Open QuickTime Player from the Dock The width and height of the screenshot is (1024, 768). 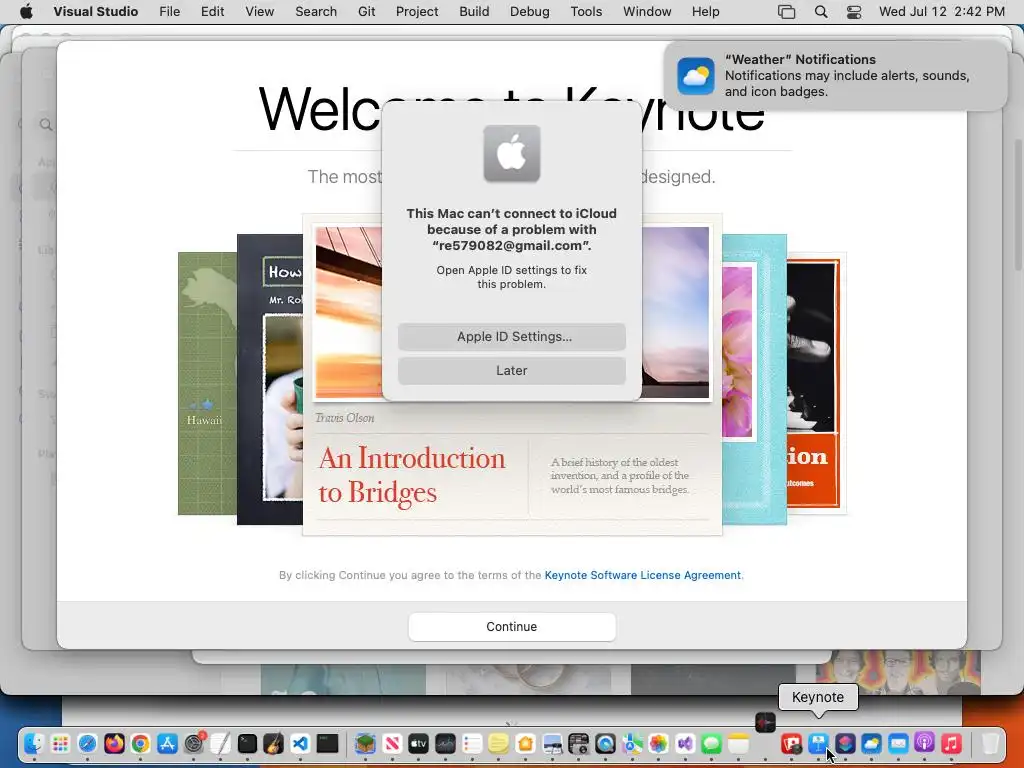click(605, 743)
